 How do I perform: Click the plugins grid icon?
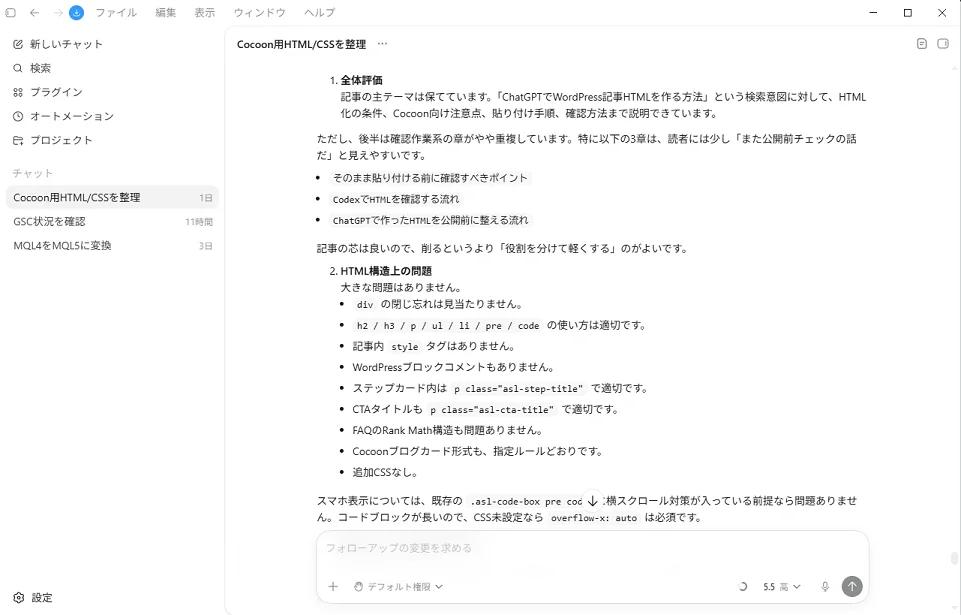pos(18,92)
